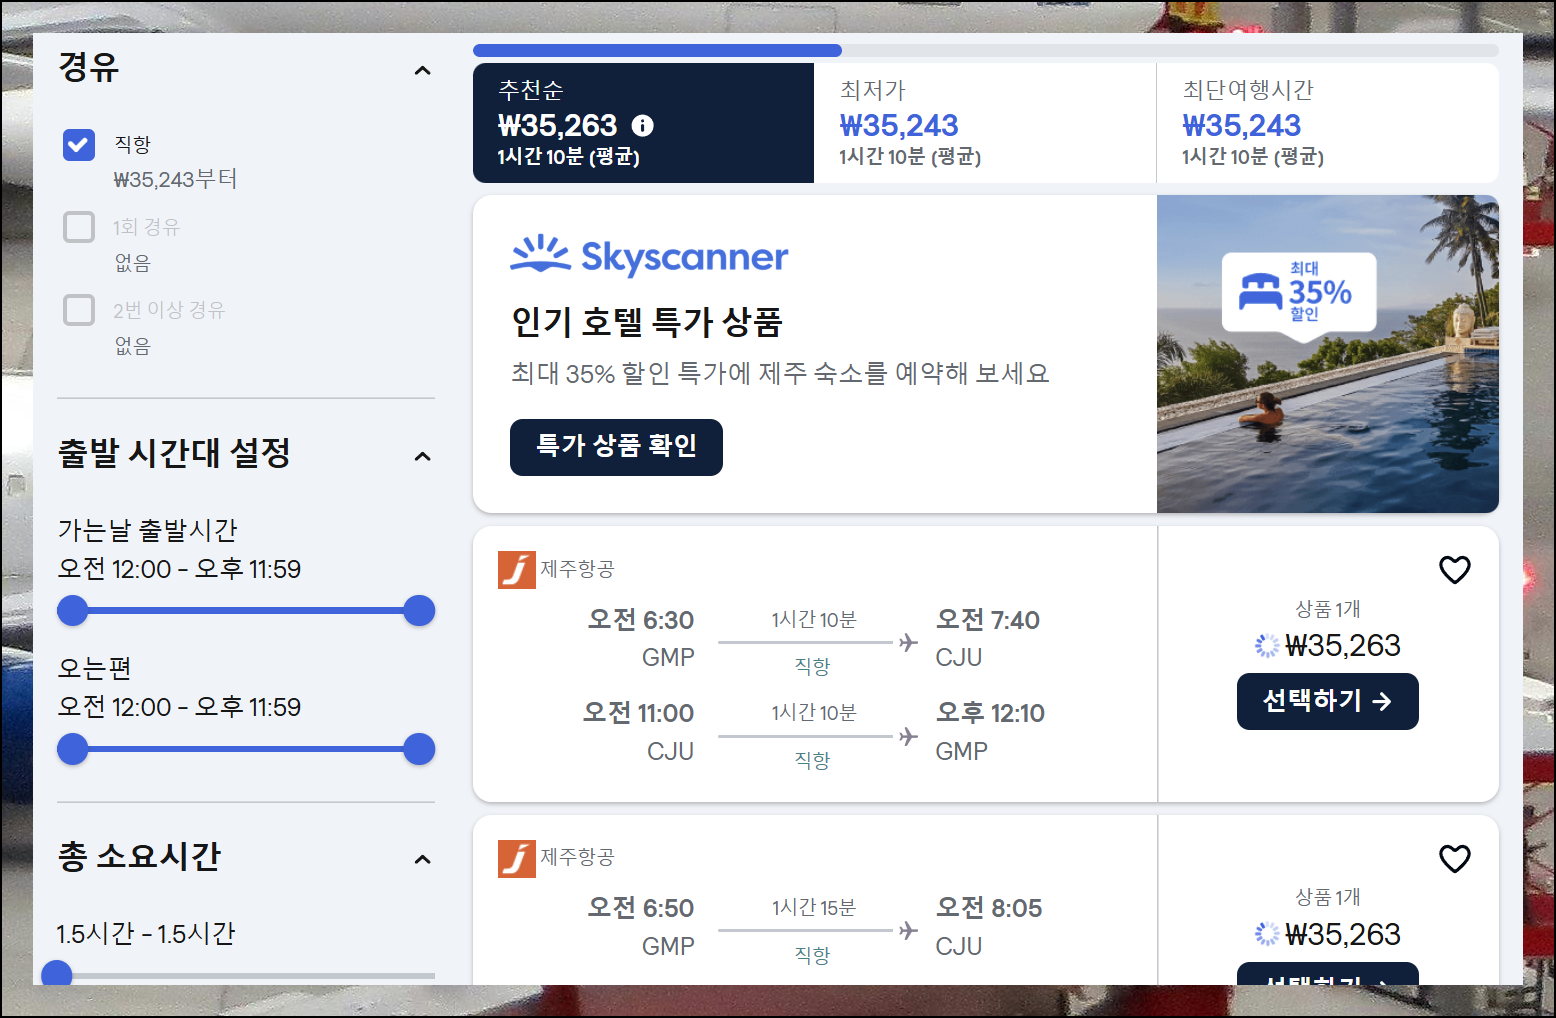Save the 오전 6:50 GMP flight with the heart
This screenshot has width=1556, height=1018.
(1455, 859)
